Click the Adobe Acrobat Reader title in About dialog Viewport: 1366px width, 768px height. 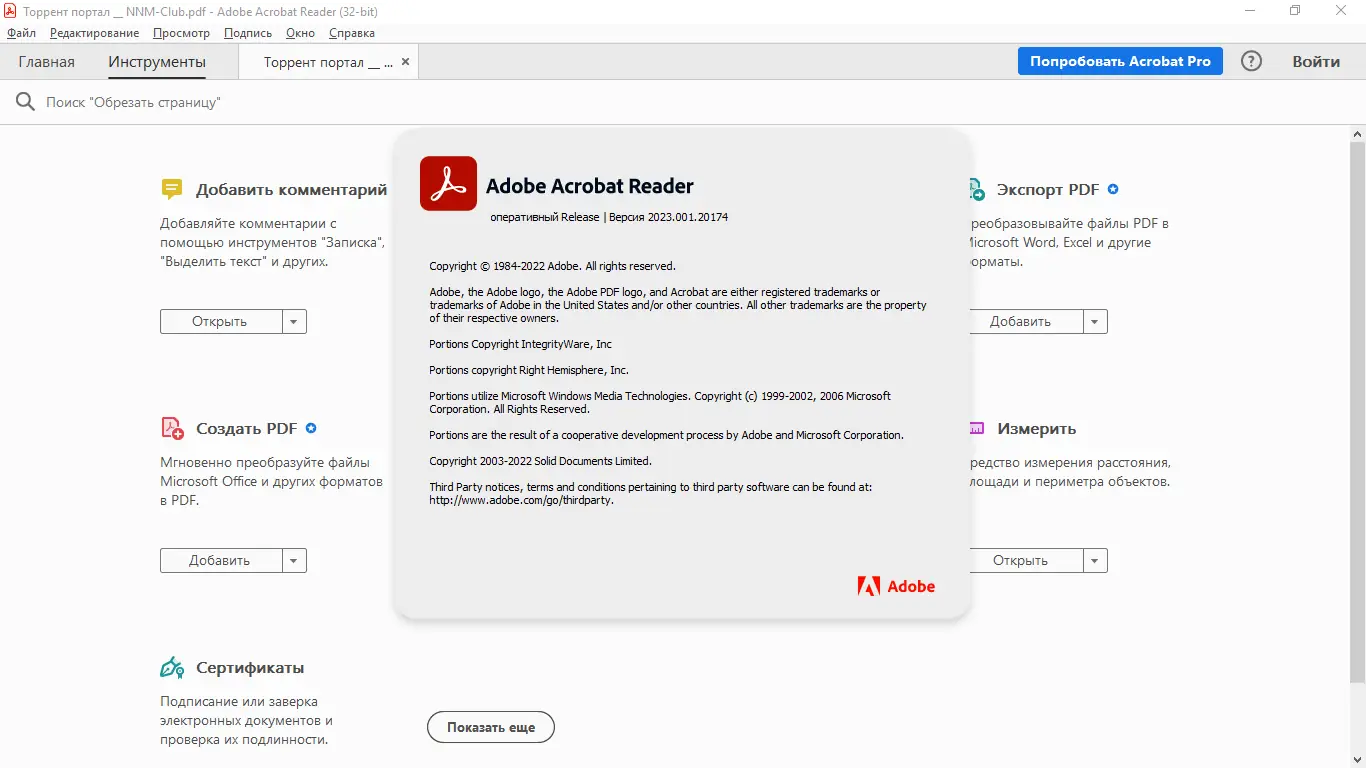point(590,186)
